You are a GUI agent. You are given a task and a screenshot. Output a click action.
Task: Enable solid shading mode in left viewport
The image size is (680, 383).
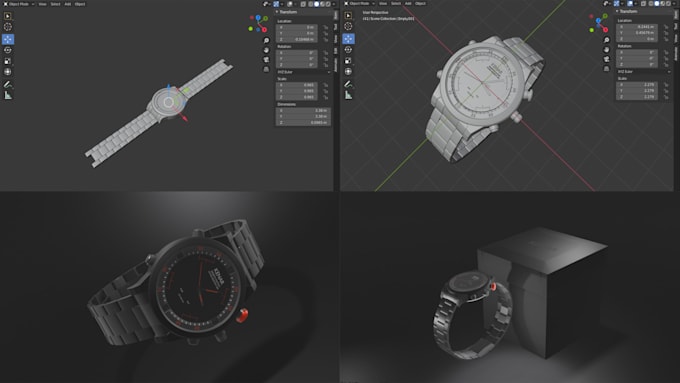317,4
